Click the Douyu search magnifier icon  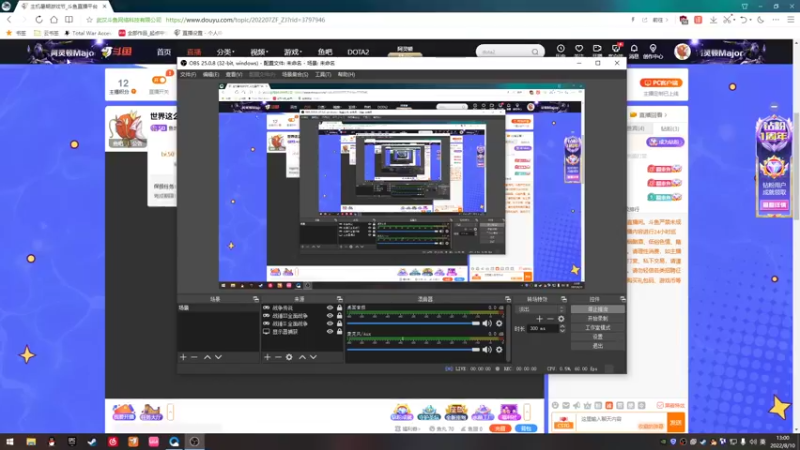click(x=535, y=52)
